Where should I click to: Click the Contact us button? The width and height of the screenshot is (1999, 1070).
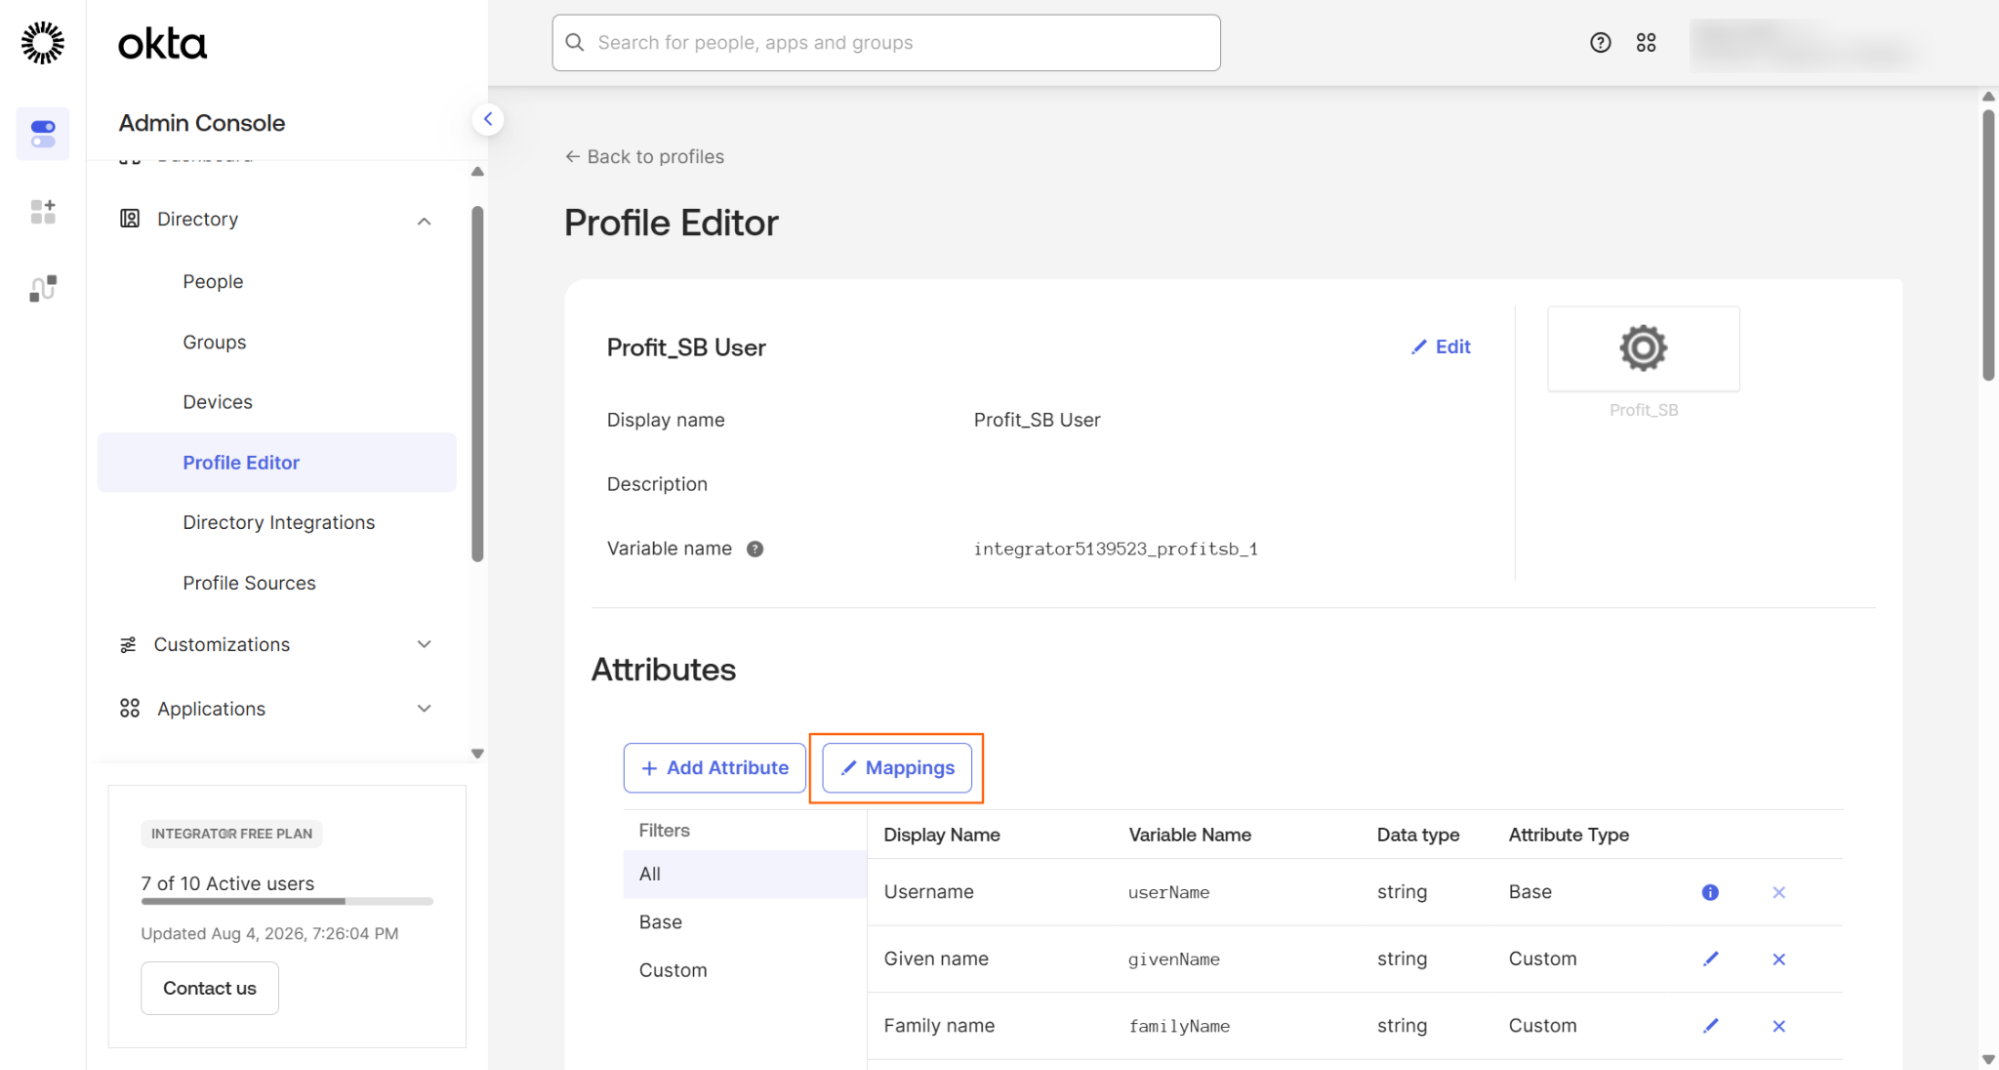[209, 988]
